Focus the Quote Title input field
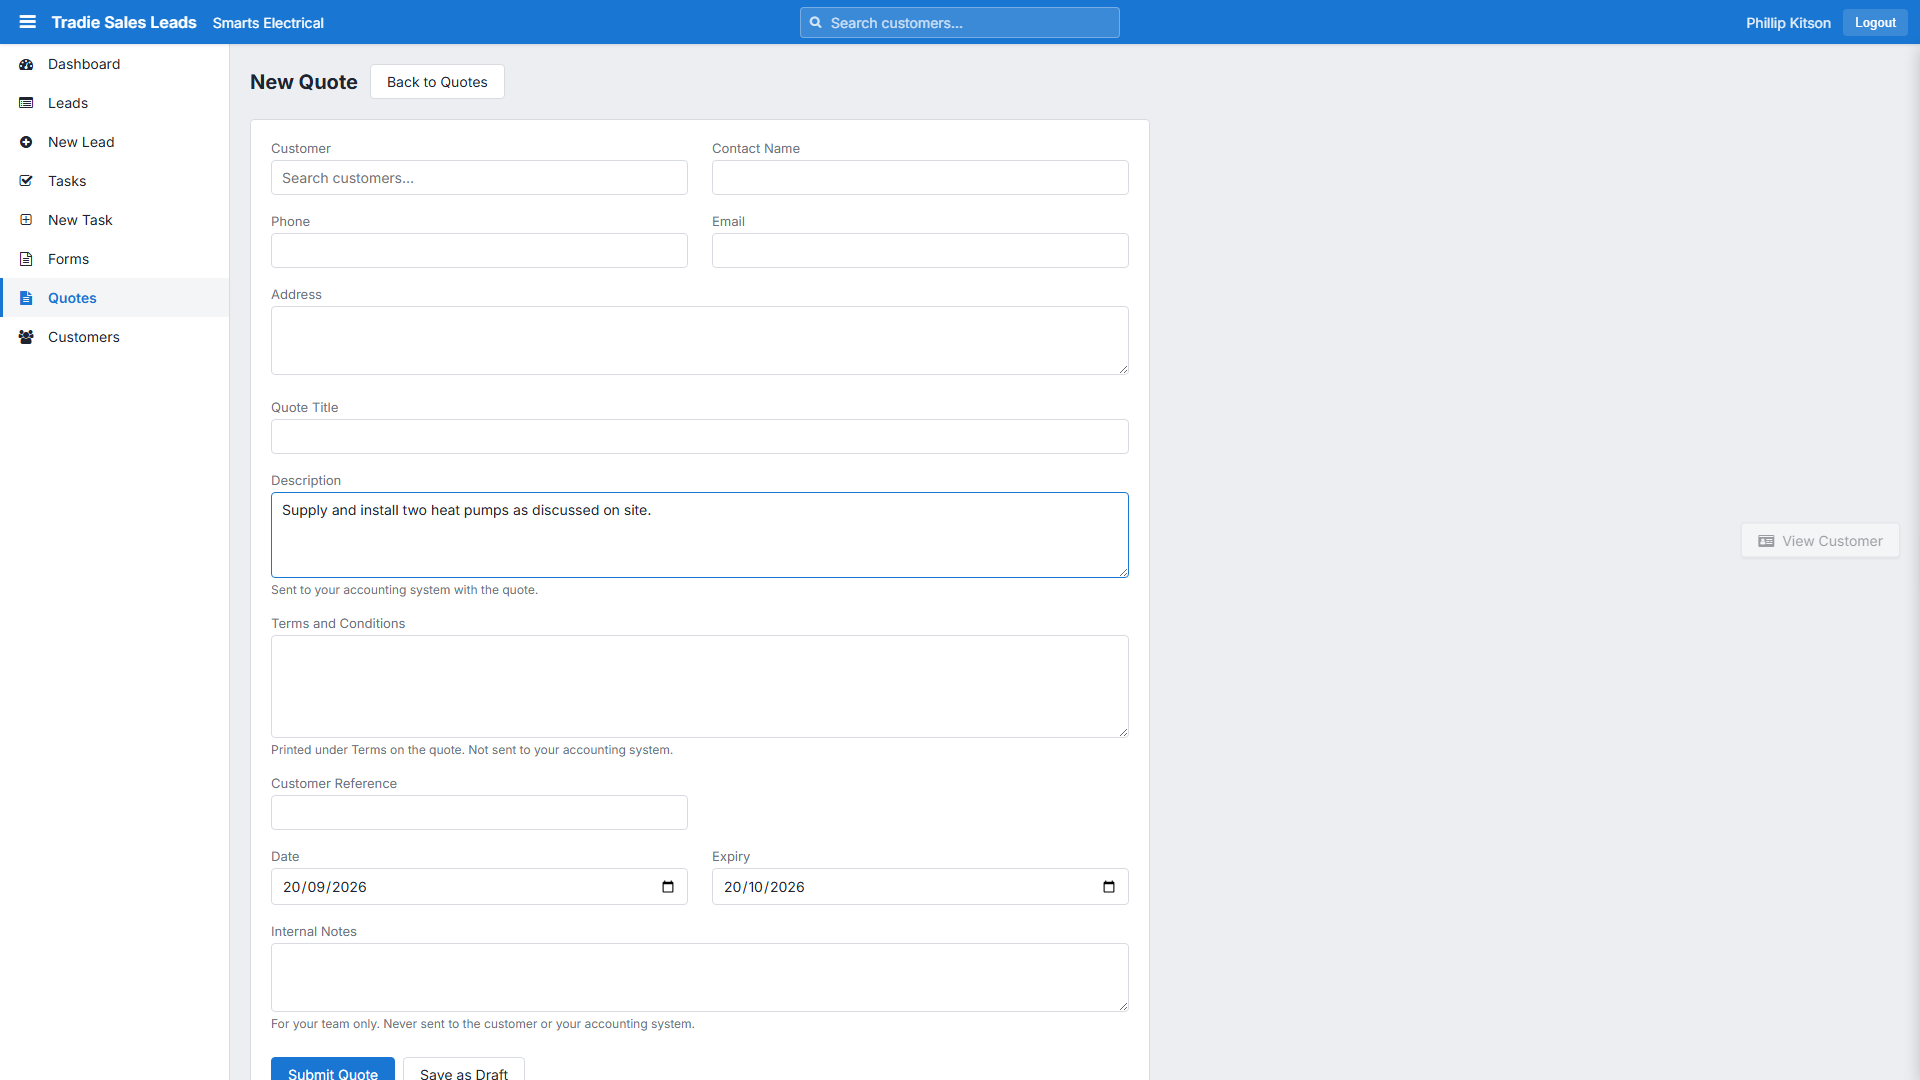This screenshot has height=1080, width=1920. pyautogui.click(x=700, y=437)
